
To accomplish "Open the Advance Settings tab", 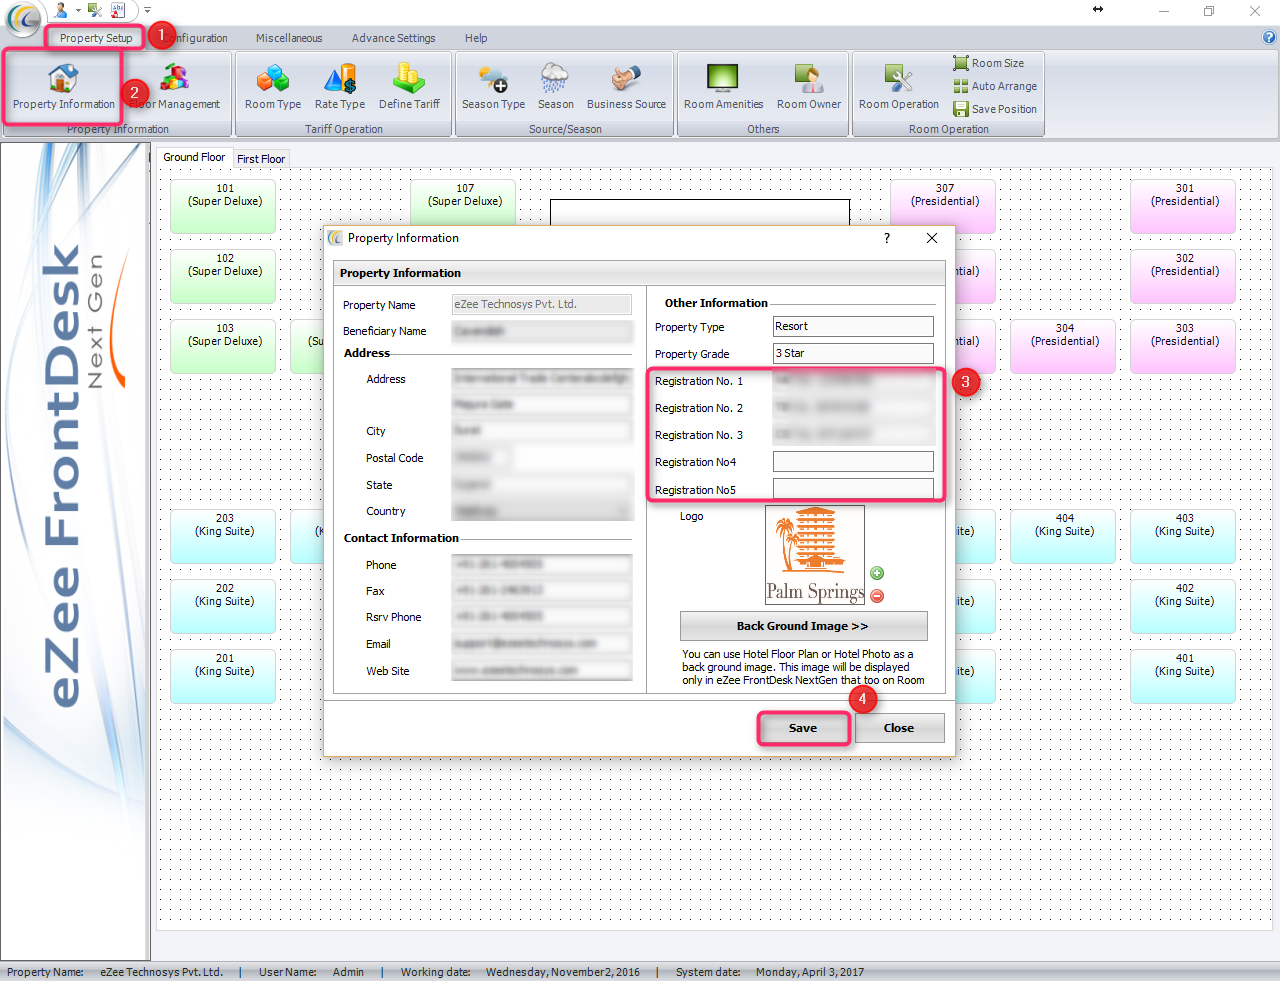I will pos(393,38).
